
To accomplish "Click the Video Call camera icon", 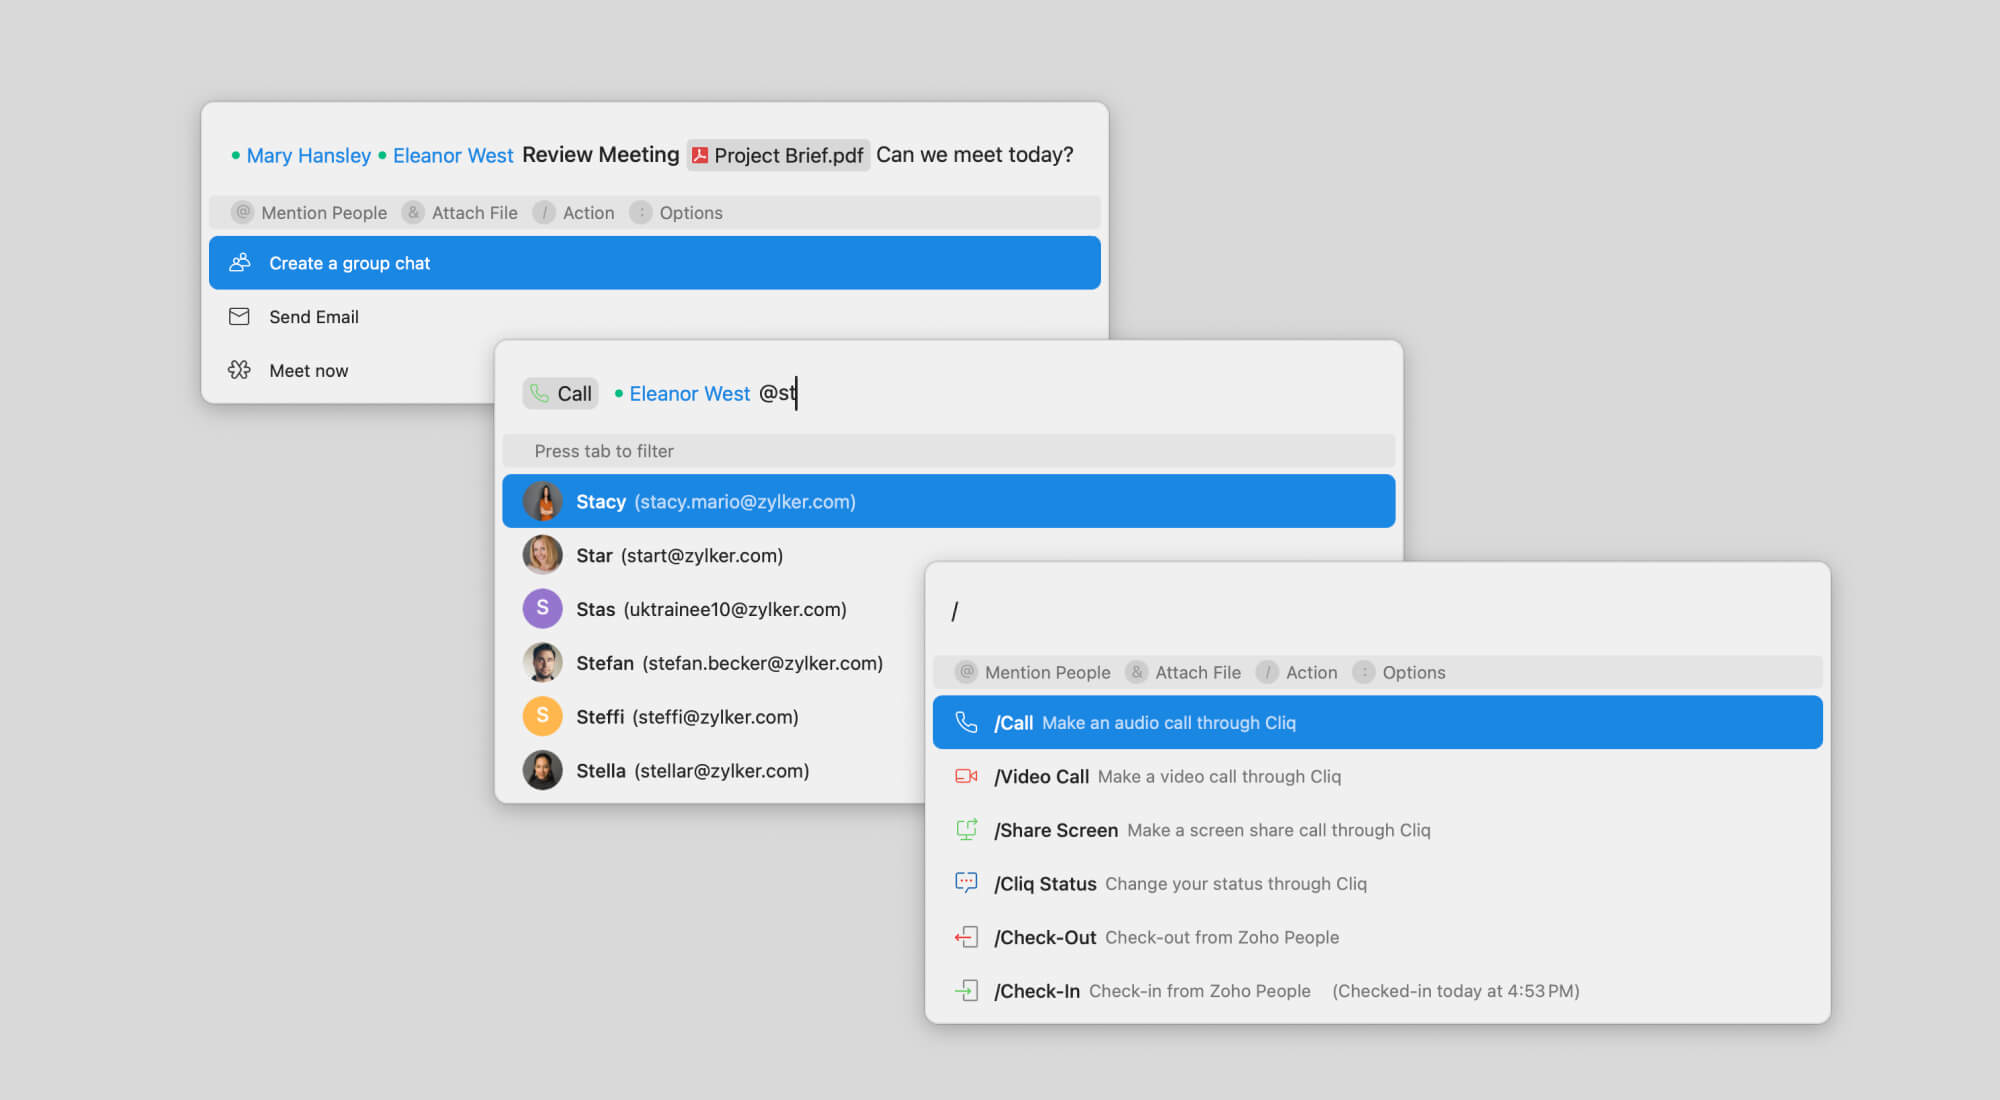I will click(x=966, y=776).
